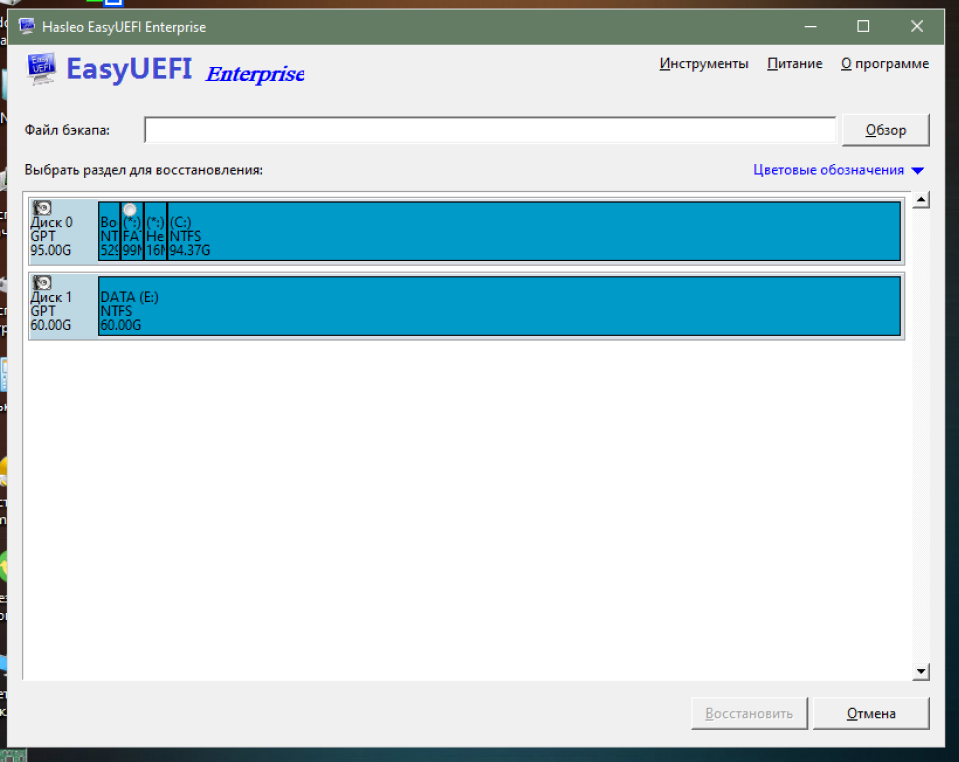Viewport: 959px width, 762px height.
Task: Click the Enterprise edition label
Action: click(x=255, y=74)
